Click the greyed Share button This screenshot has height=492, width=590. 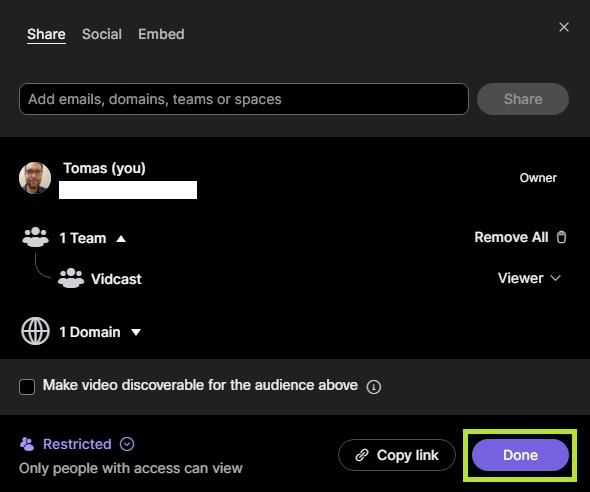pyautogui.click(x=523, y=99)
